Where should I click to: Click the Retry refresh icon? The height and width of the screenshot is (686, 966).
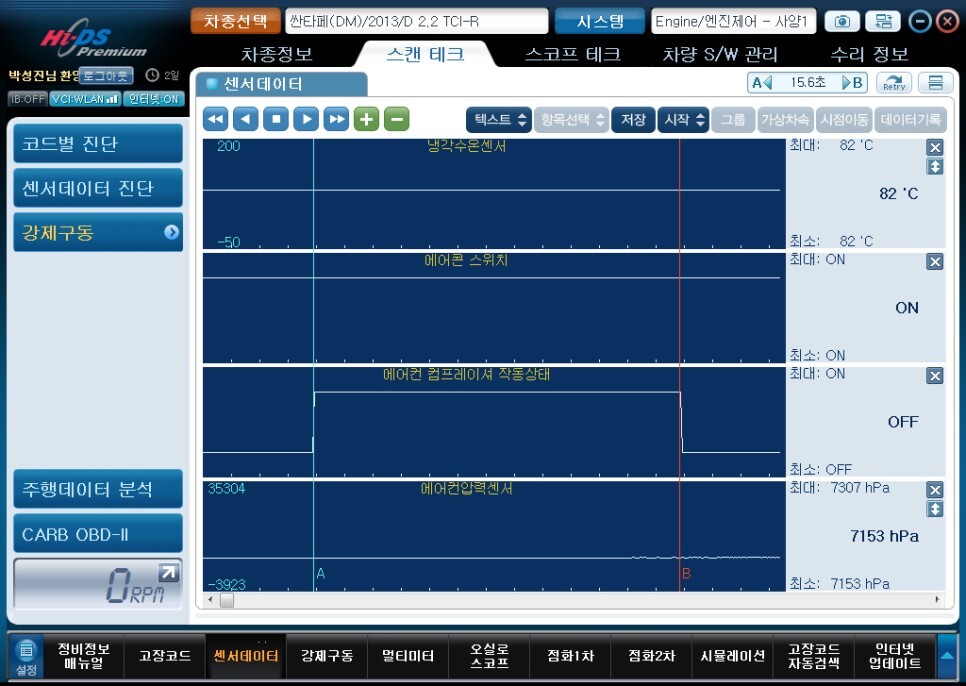894,83
